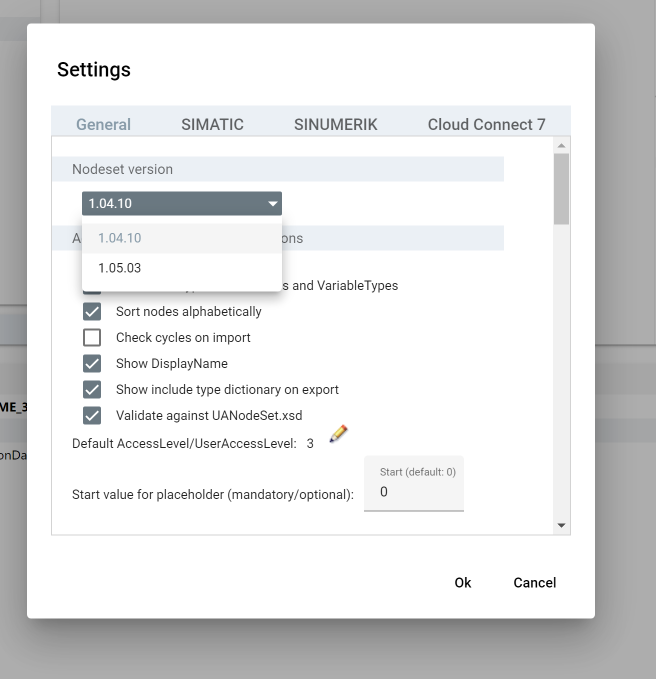
Task: Select 1.04.10 in the version list
Action: click(x=120, y=238)
